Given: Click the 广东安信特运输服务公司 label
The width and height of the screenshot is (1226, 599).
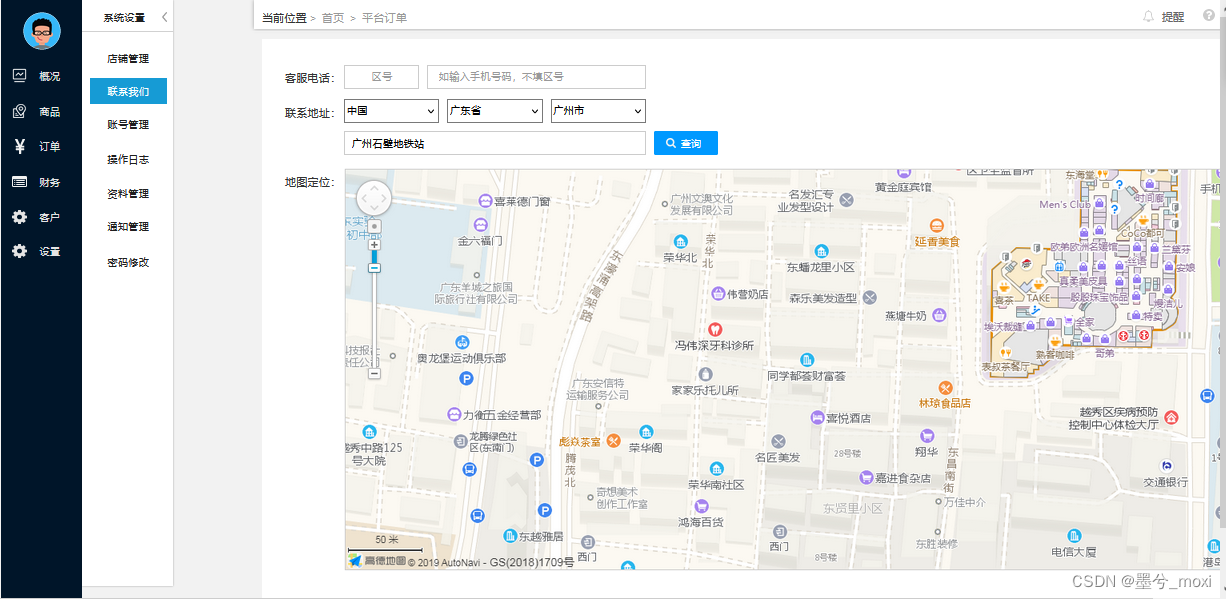Looking at the screenshot, I should point(597,389).
